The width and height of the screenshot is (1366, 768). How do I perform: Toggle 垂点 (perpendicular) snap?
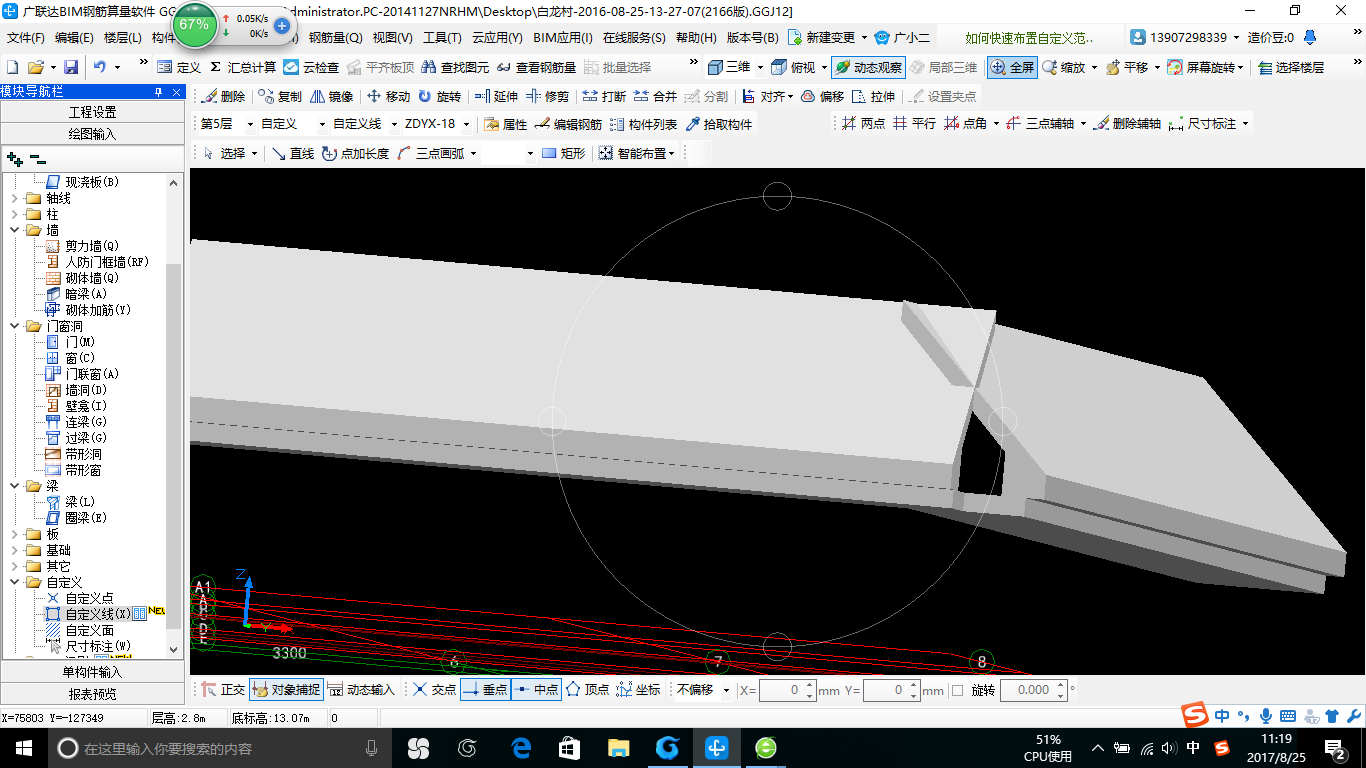(486, 690)
